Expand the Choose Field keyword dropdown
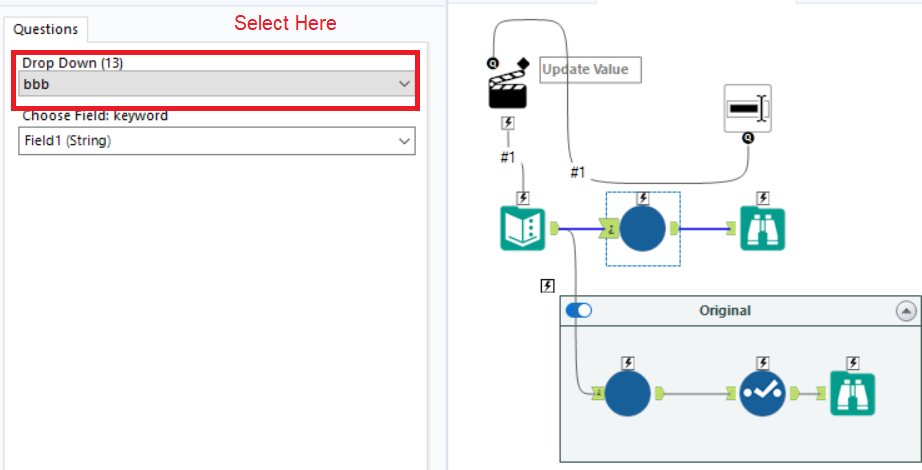The height and width of the screenshot is (470, 922). coord(217,141)
